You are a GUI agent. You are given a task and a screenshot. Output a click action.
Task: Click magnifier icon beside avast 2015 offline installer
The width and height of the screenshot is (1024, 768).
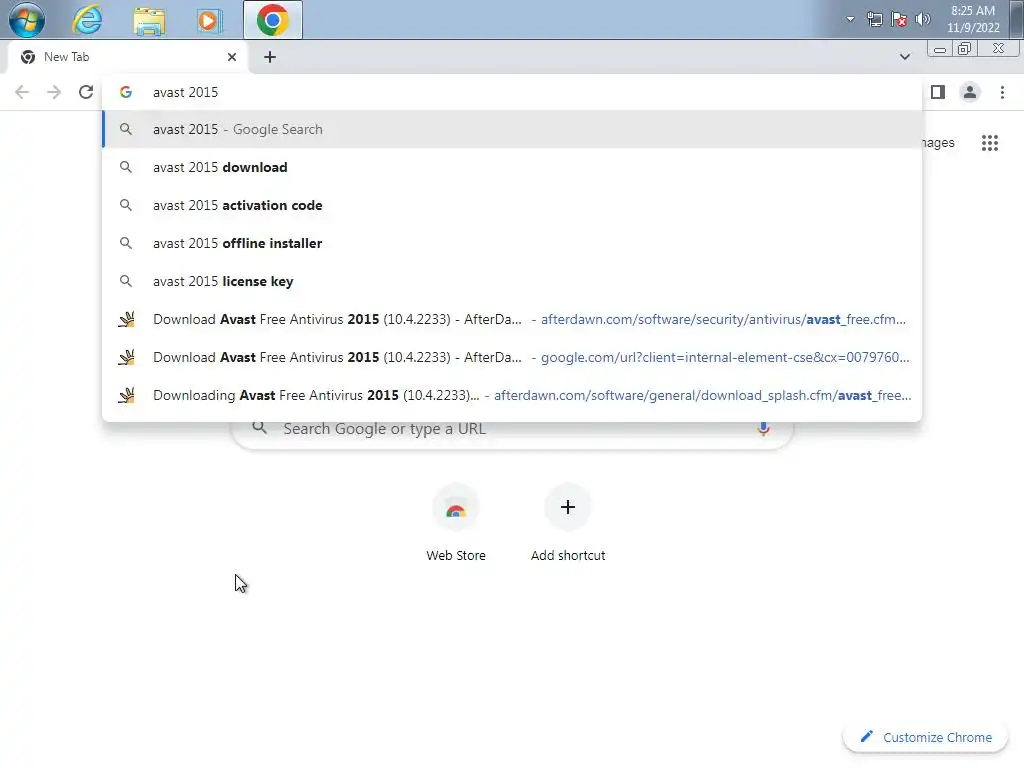pos(126,243)
